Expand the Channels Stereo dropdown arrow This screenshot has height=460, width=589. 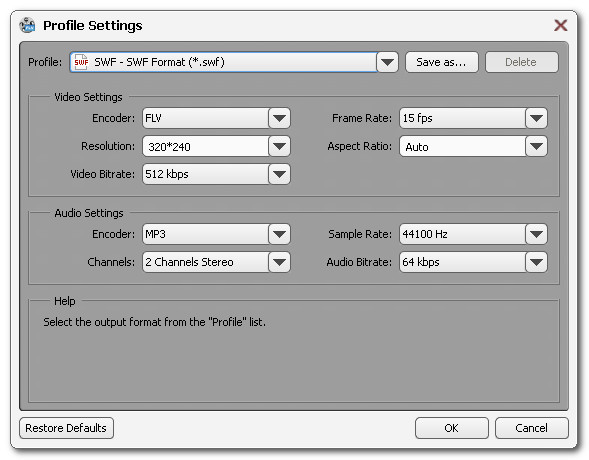[x=279, y=262]
